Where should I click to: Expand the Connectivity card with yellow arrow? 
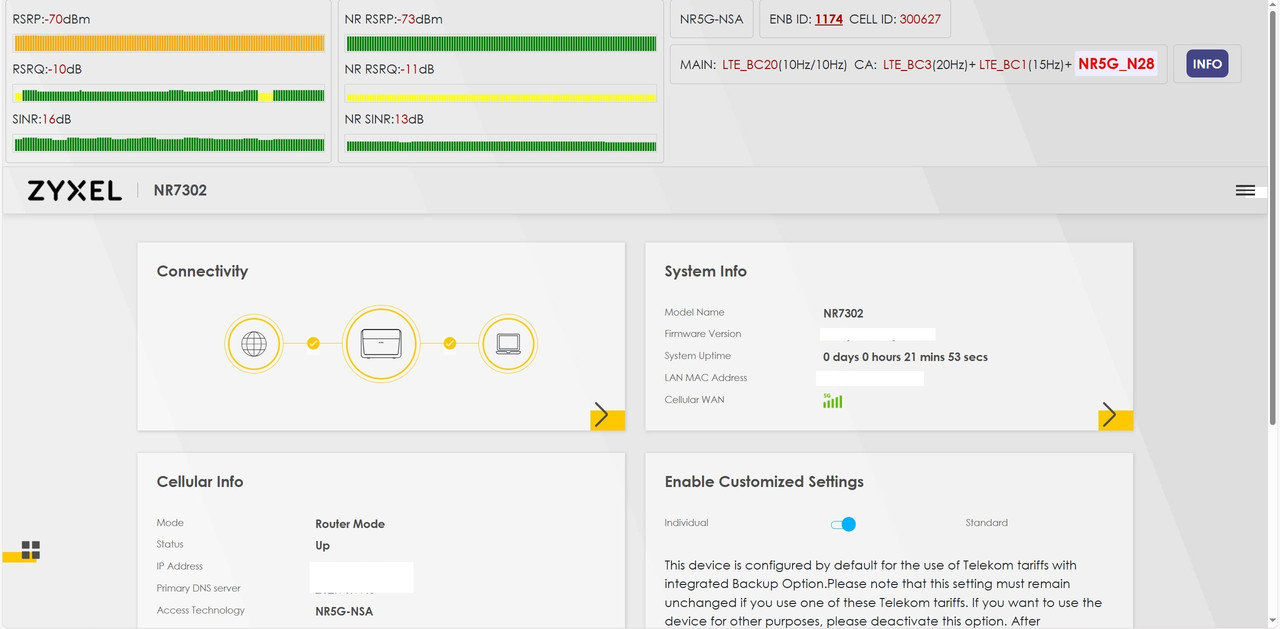607,415
